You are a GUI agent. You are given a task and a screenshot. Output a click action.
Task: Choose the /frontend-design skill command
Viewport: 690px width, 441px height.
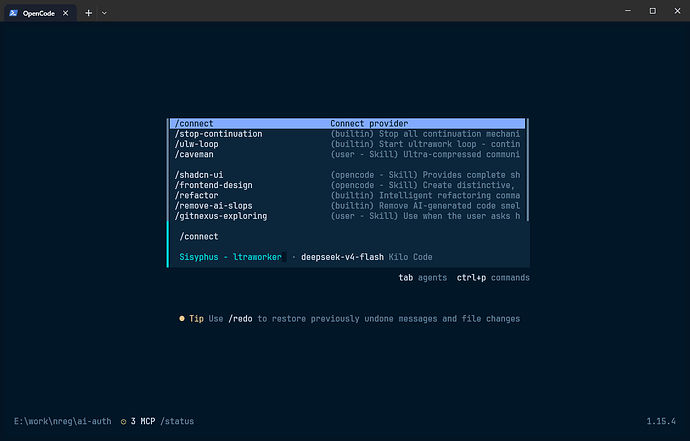tap(348, 185)
